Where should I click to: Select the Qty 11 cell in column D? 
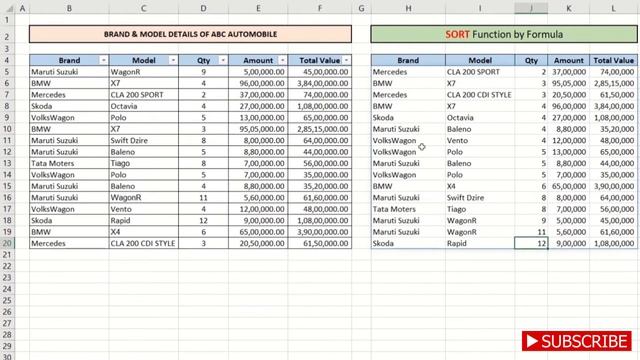coord(203,198)
